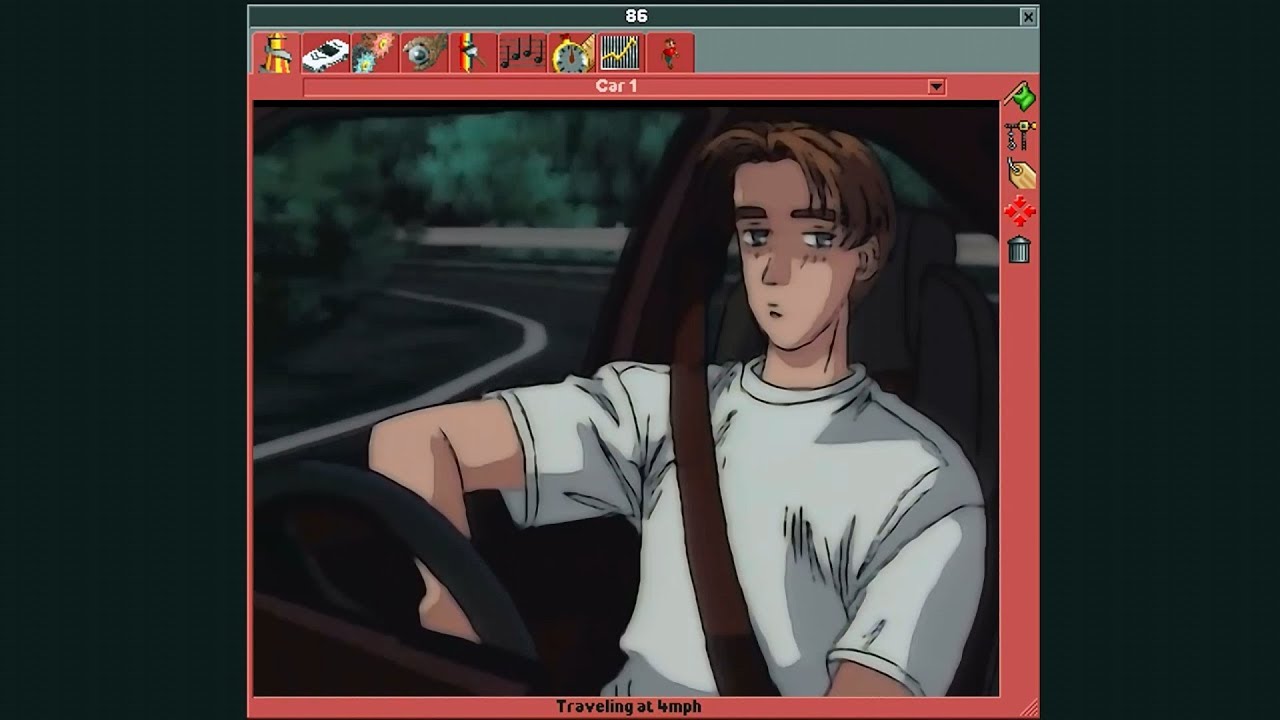The width and height of the screenshot is (1280, 720).
Task: Open the ride main view tab
Action: coord(276,52)
